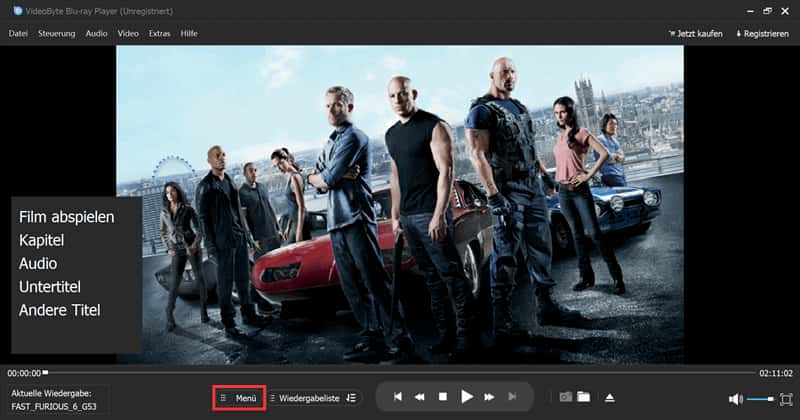
Task: Jump to the next chapter
Action: point(512,397)
